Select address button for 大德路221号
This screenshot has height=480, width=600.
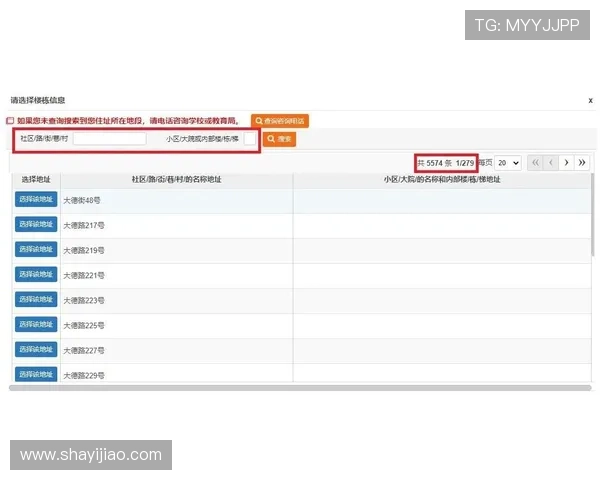[x=36, y=274]
